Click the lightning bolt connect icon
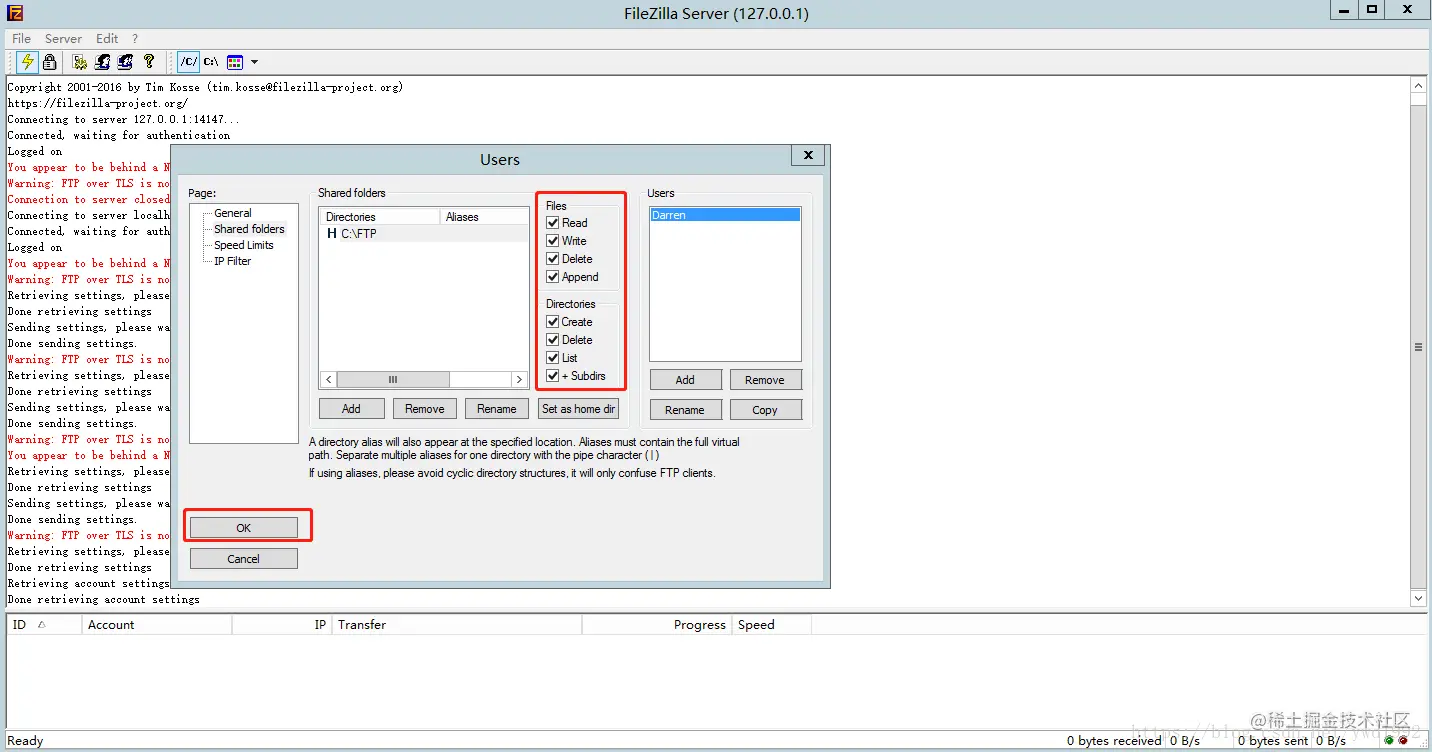 tap(27, 62)
